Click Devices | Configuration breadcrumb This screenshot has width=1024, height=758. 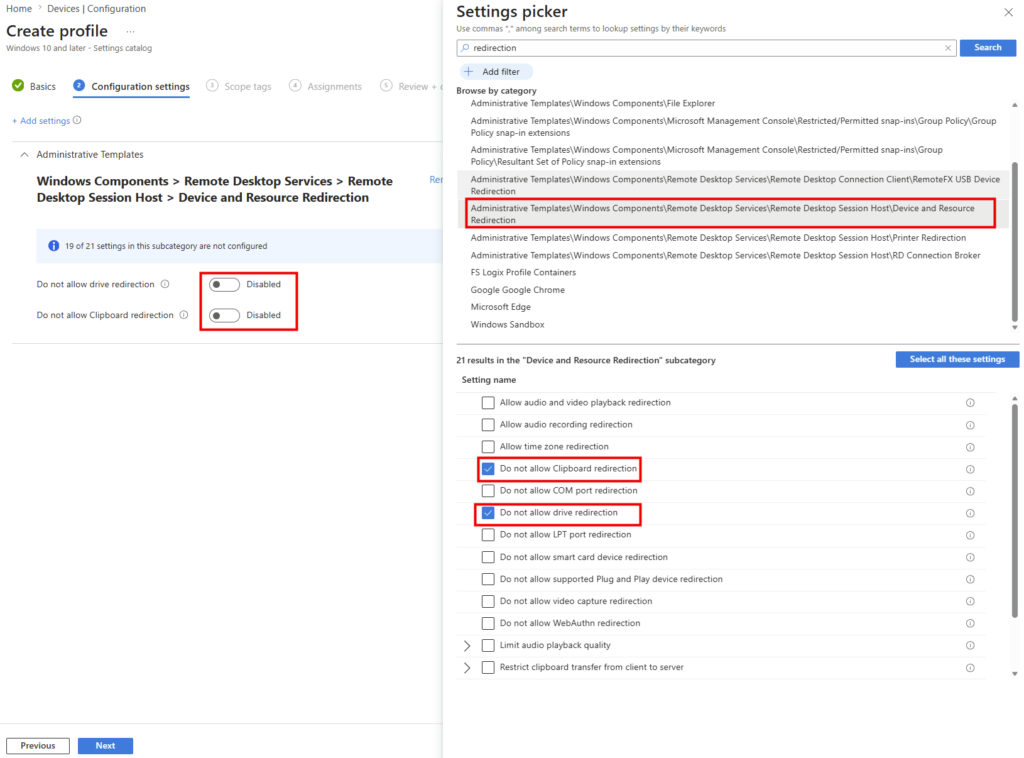[x=96, y=8]
